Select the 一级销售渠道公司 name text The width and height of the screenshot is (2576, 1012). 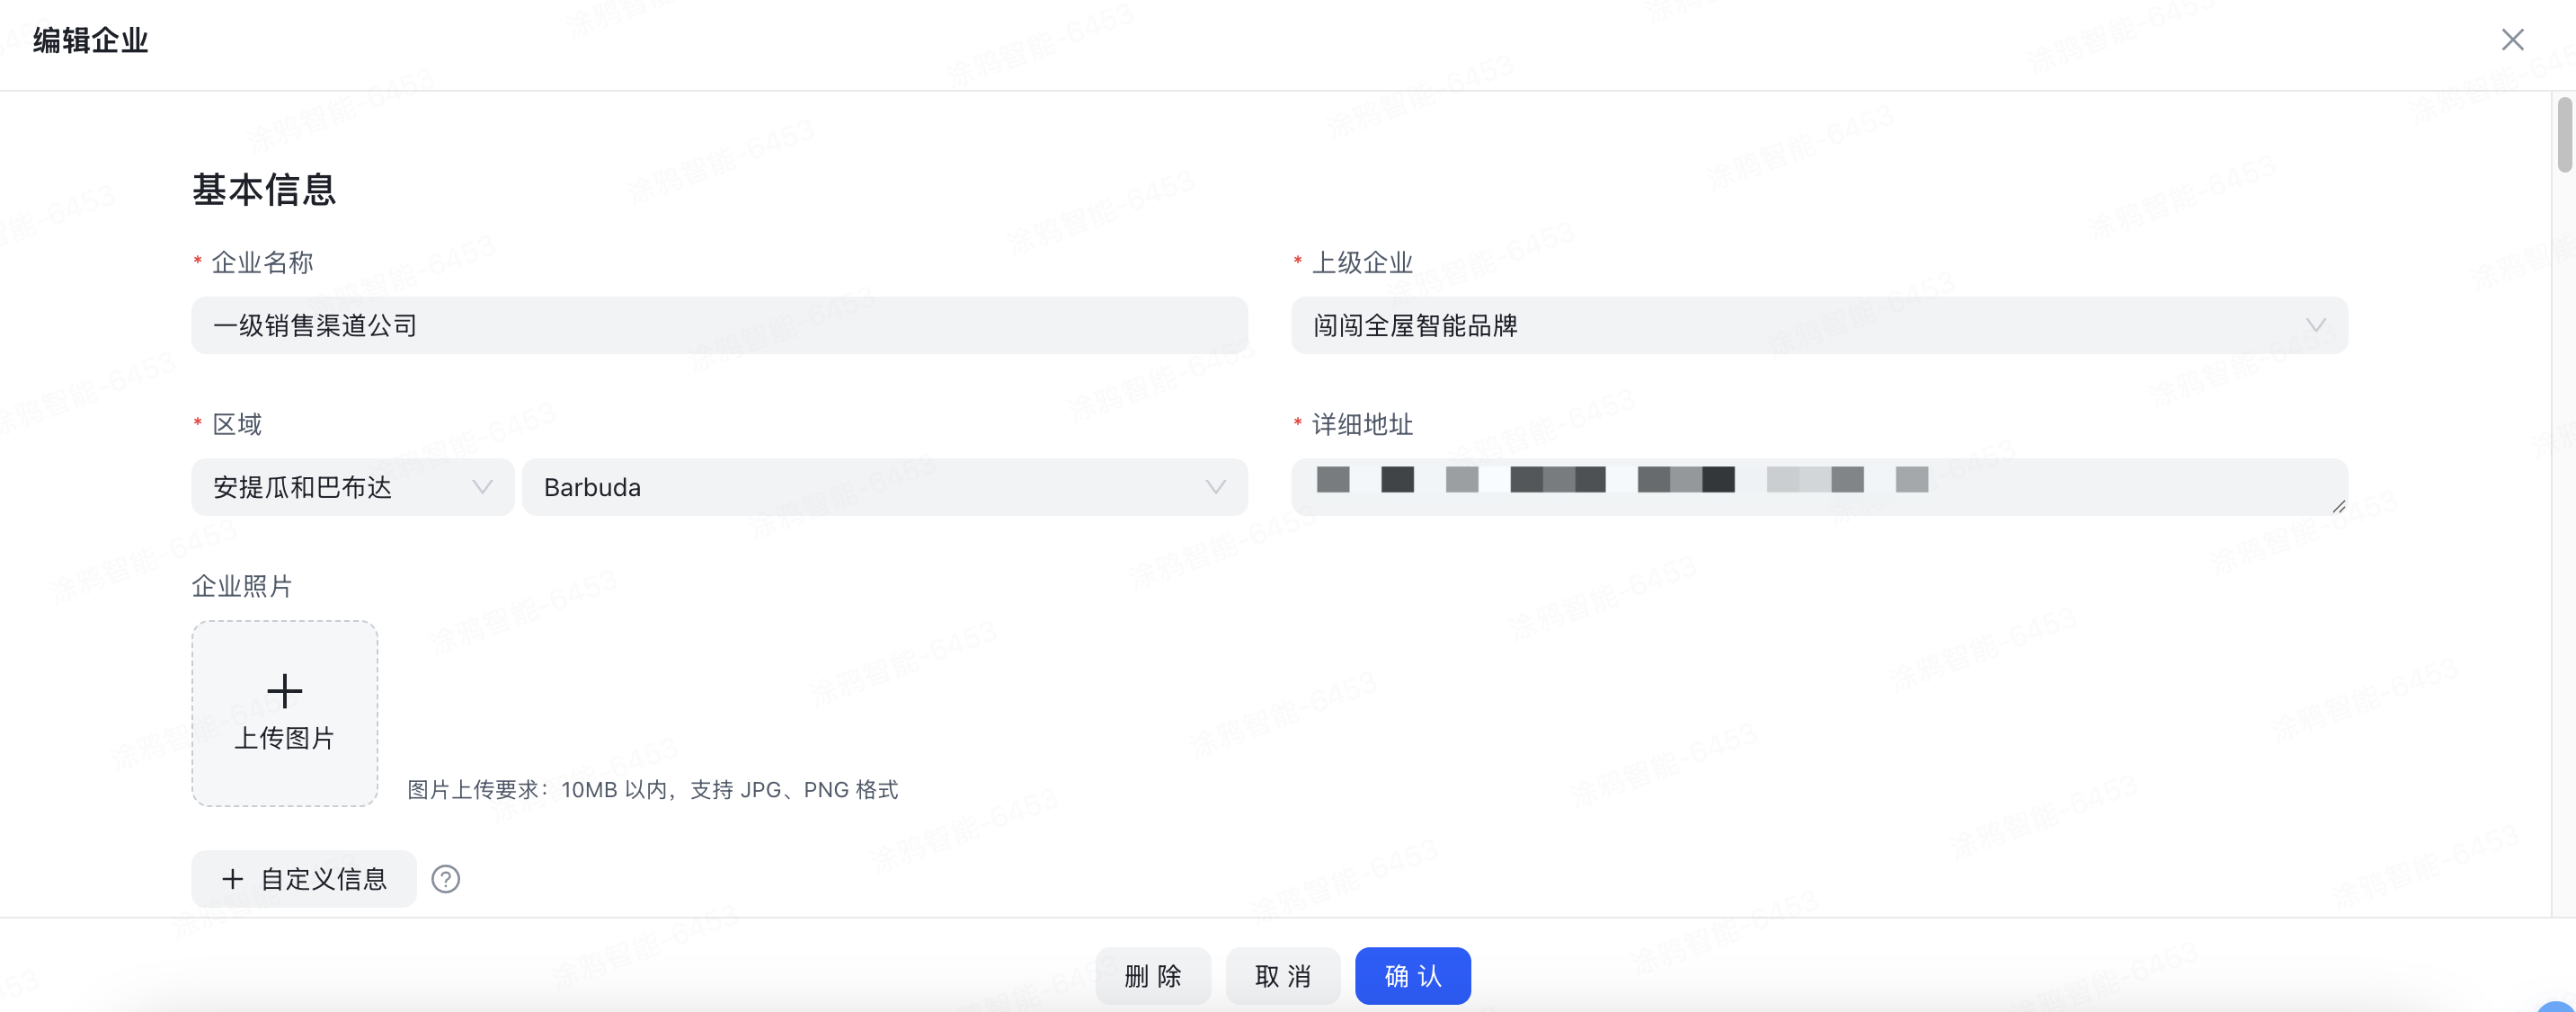click(314, 325)
